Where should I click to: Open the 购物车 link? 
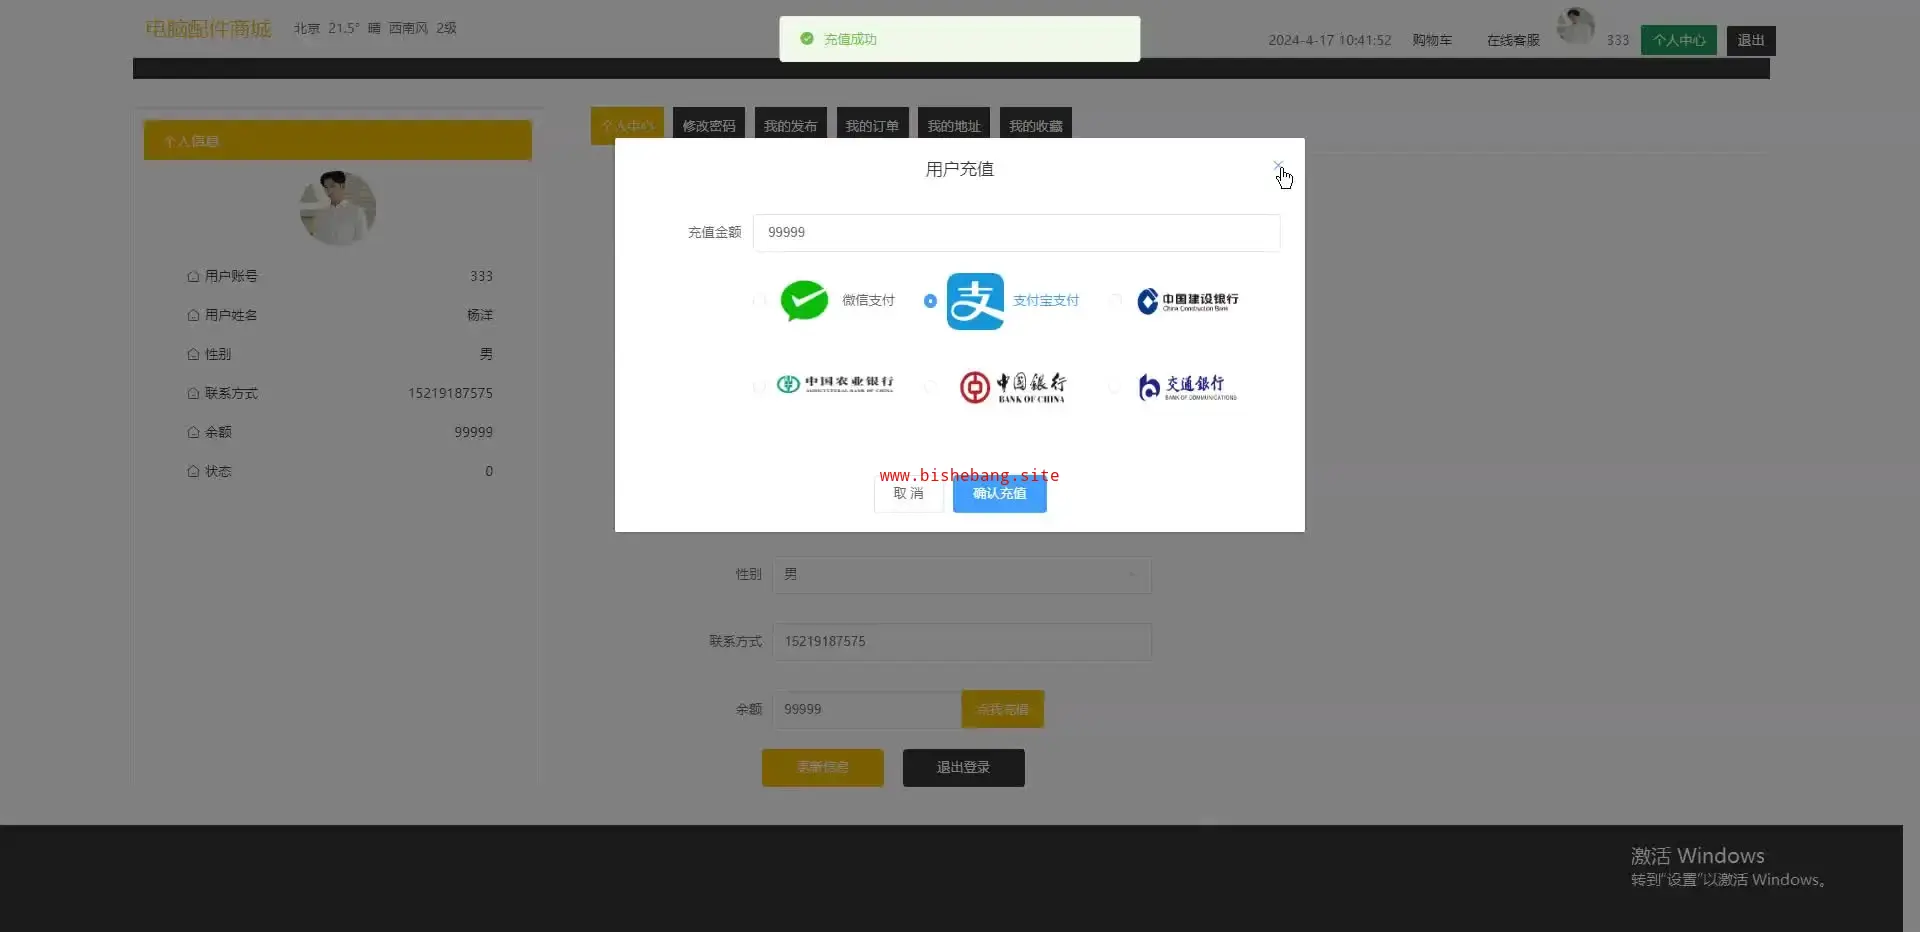(x=1432, y=40)
